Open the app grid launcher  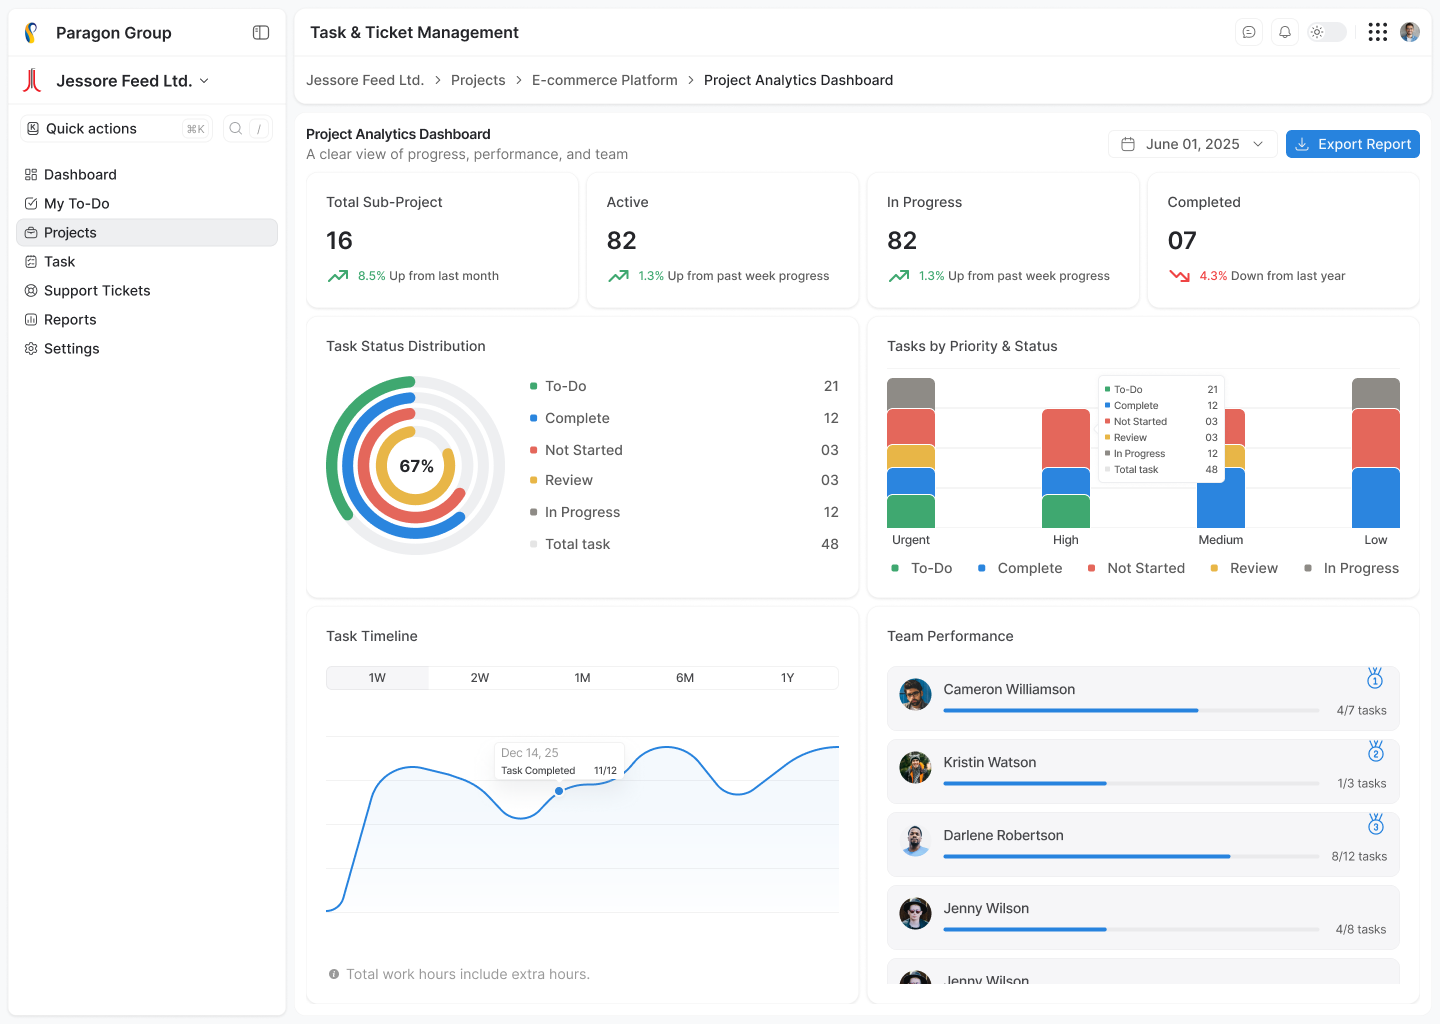pyautogui.click(x=1377, y=31)
